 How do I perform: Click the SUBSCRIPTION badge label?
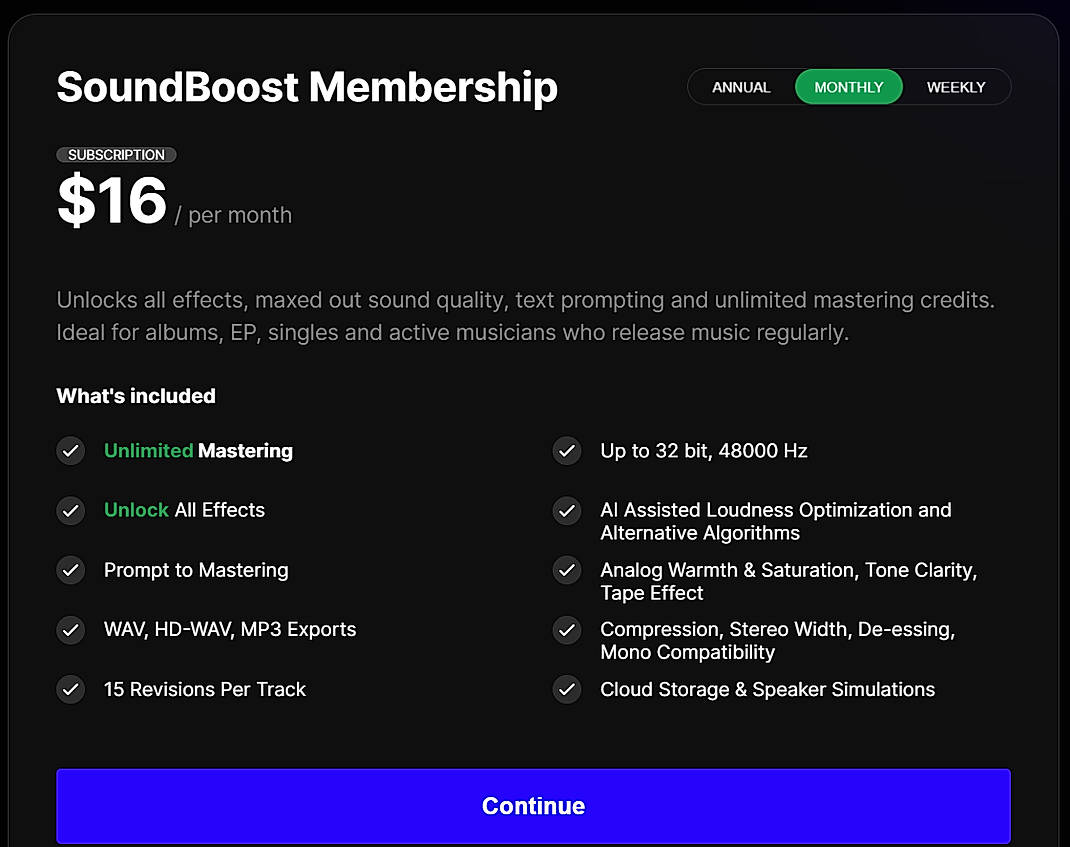(x=116, y=155)
